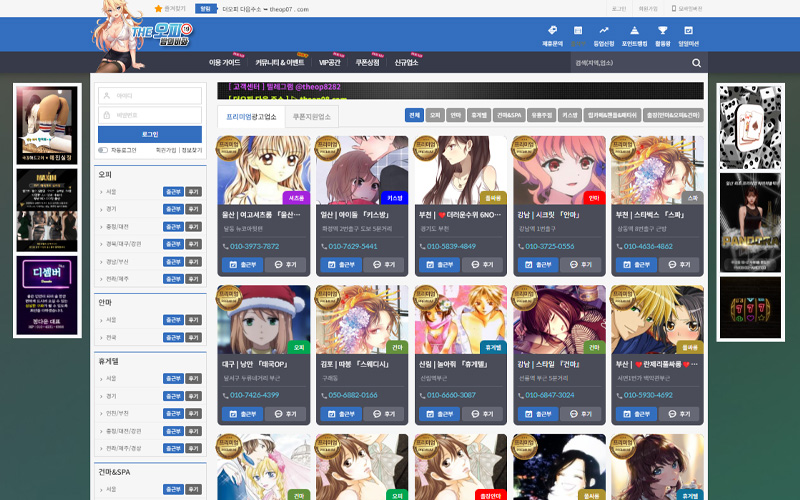The image size is (800, 500).
Task: Click the star icon beside 즐겨찾기
Action: pos(158,9)
